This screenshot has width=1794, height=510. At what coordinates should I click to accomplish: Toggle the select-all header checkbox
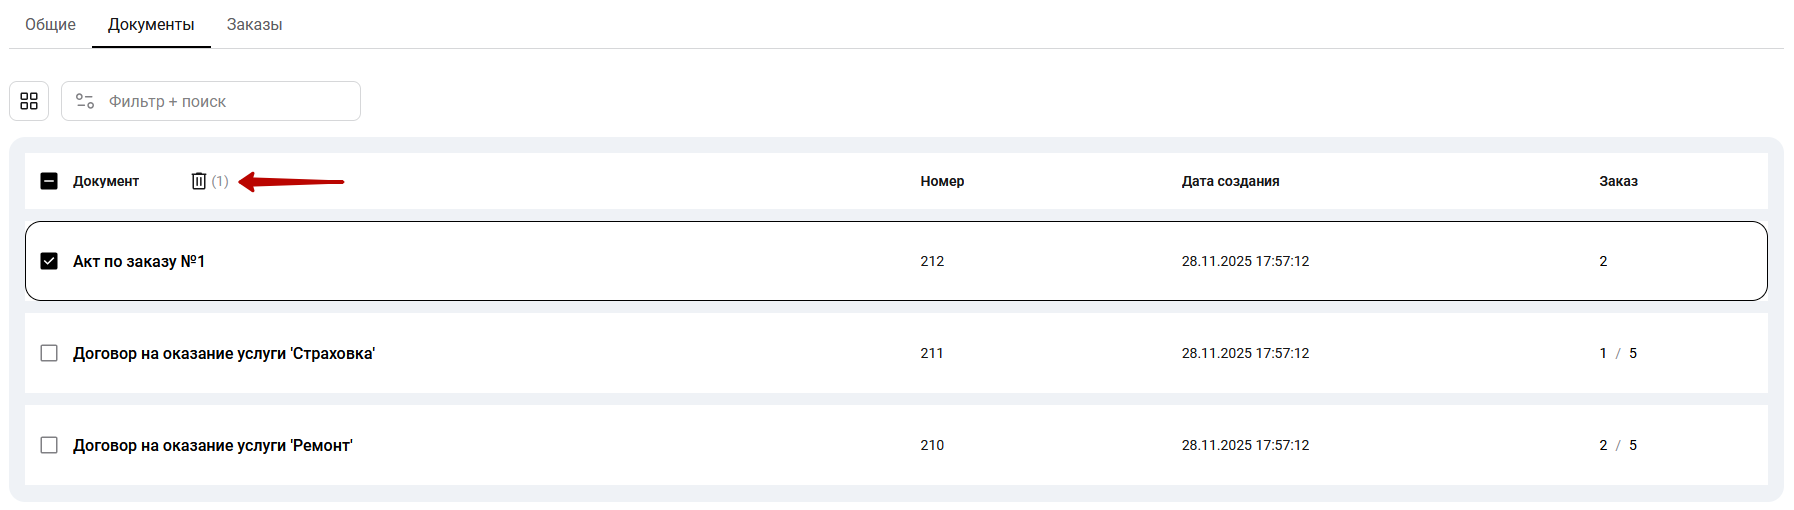[49, 181]
